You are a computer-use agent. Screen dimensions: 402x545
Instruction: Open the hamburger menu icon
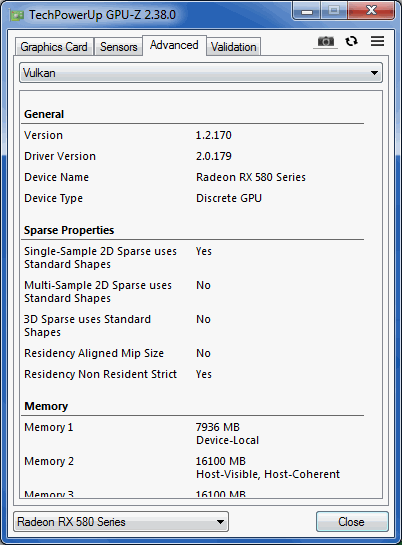pyautogui.click(x=377, y=41)
